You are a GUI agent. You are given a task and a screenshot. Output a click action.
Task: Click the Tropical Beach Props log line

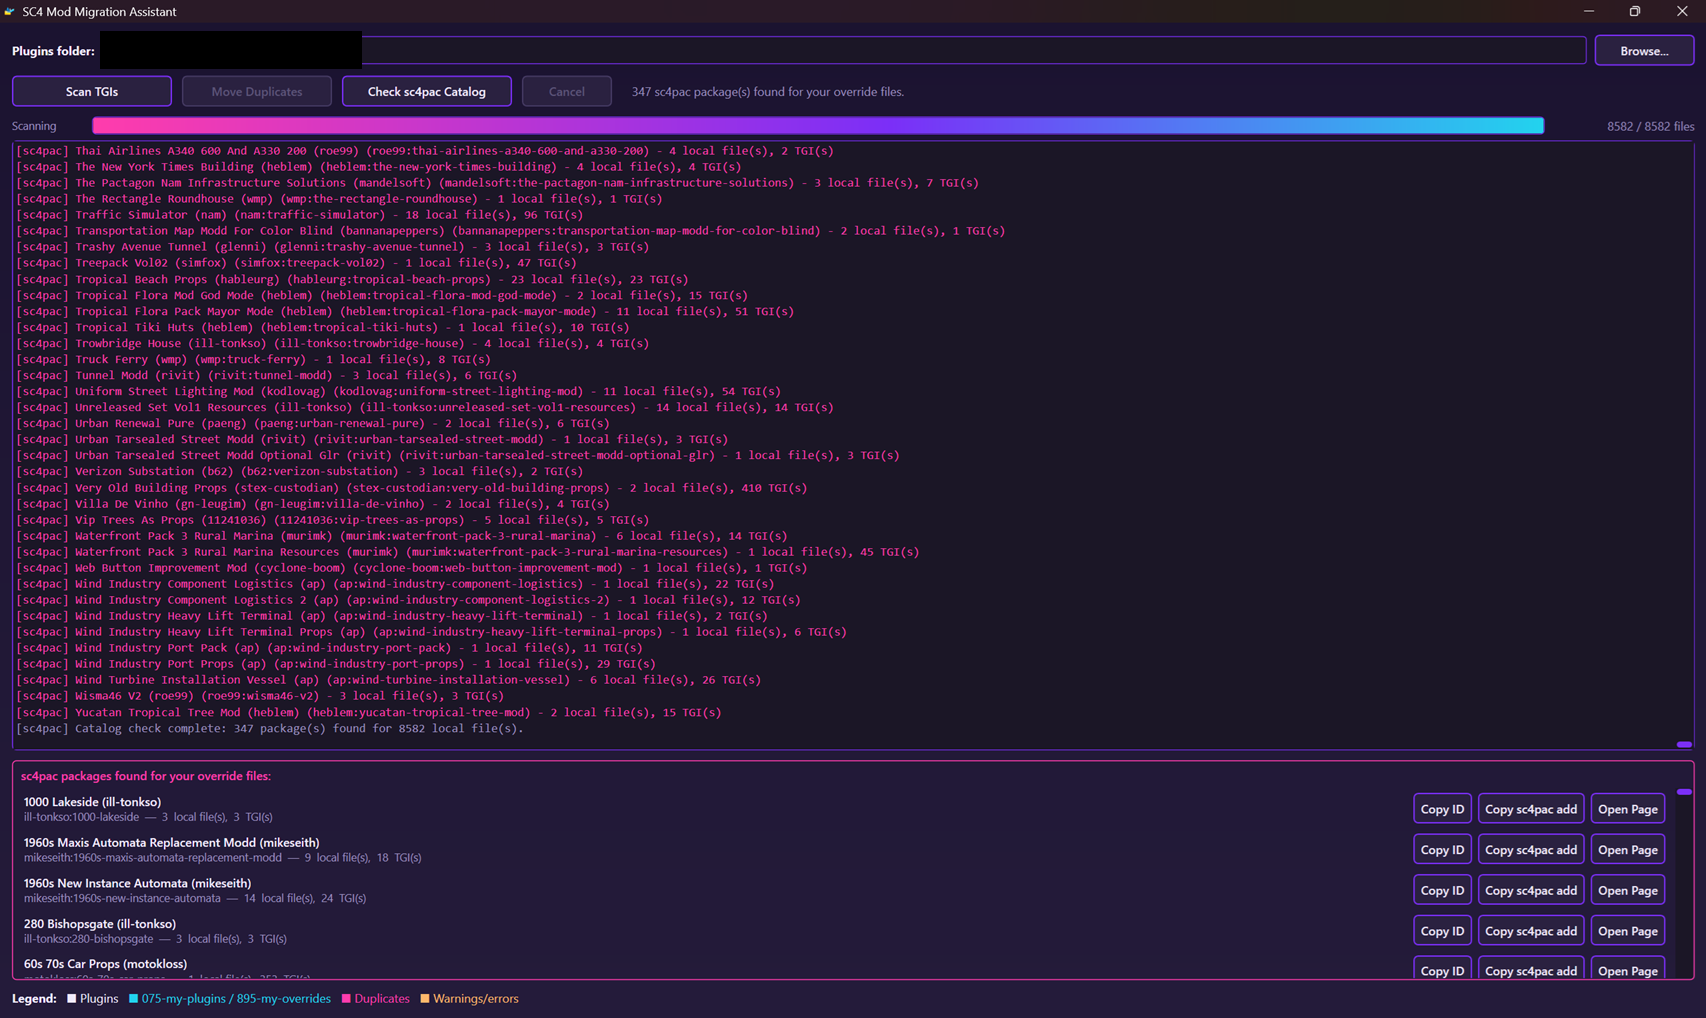coord(352,280)
